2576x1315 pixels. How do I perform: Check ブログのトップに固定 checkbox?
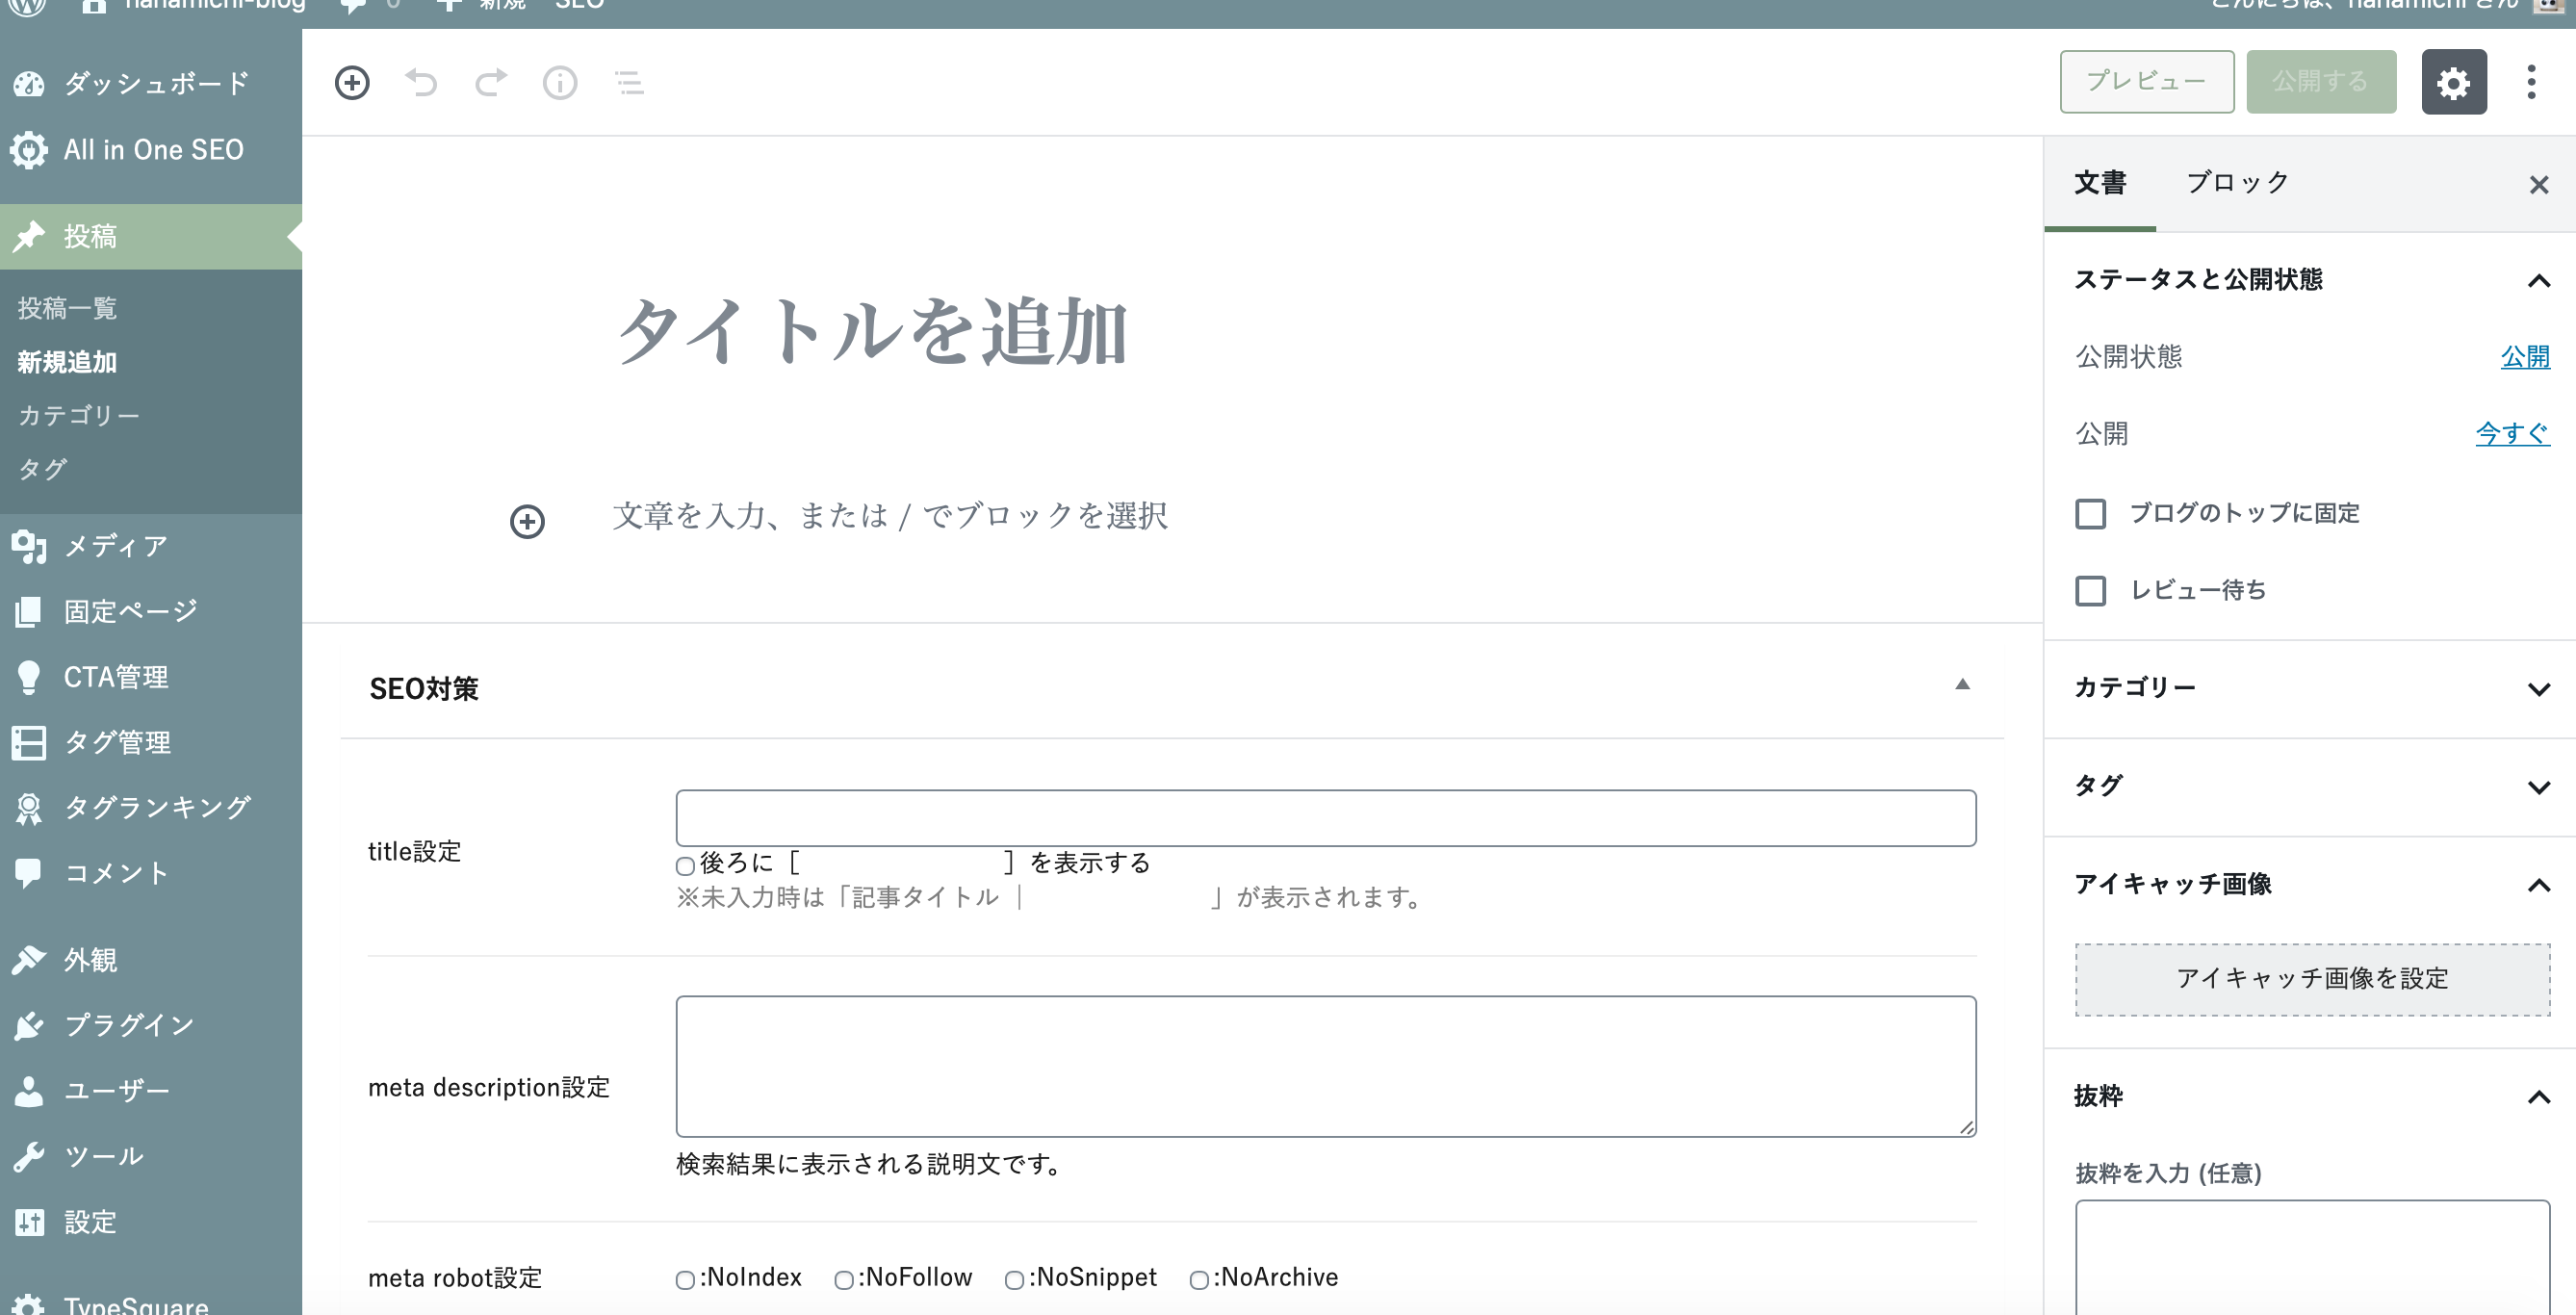coord(2090,514)
